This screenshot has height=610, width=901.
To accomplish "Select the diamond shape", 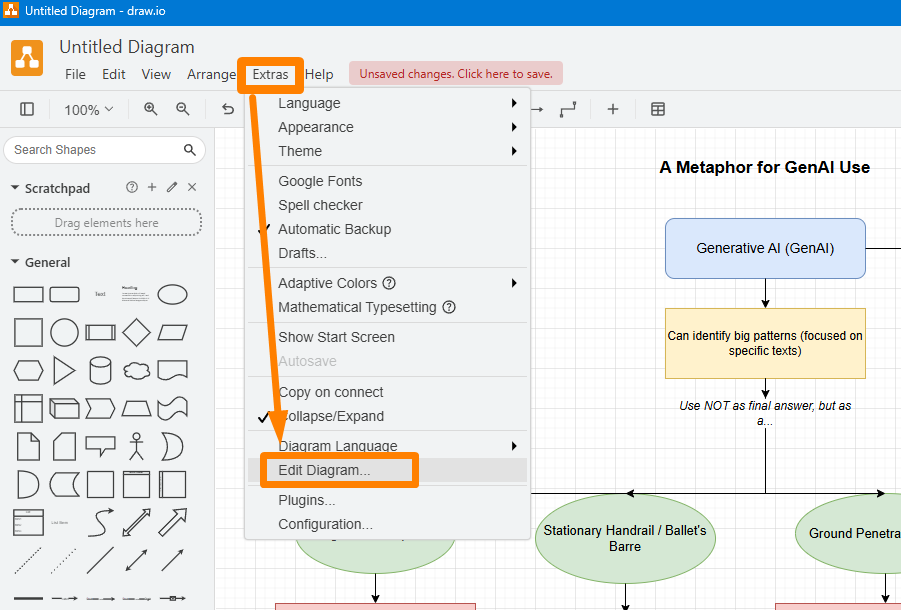I will pos(136,333).
